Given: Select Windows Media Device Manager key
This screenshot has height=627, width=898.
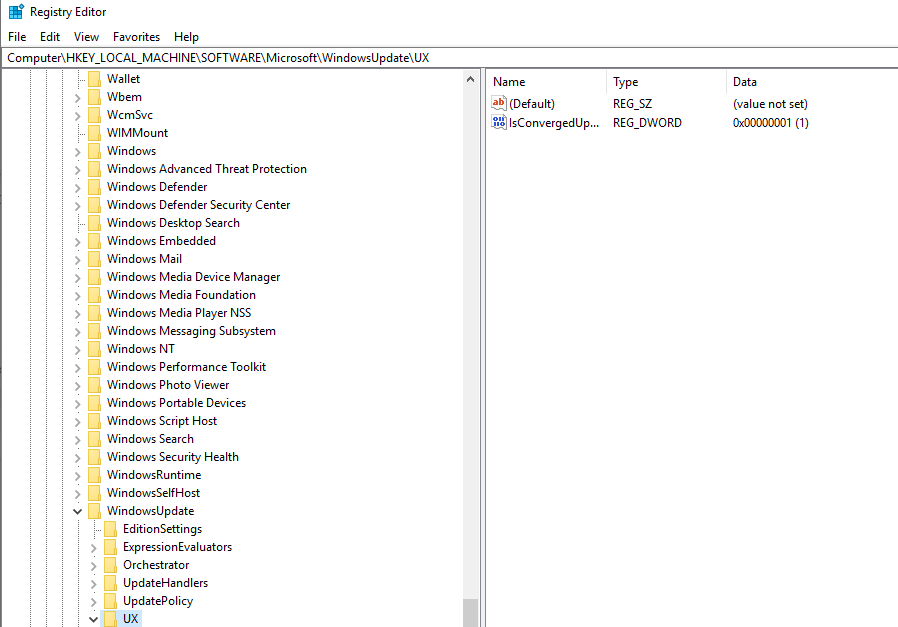Looking at the screenshot, I should (x=194, y=277).
